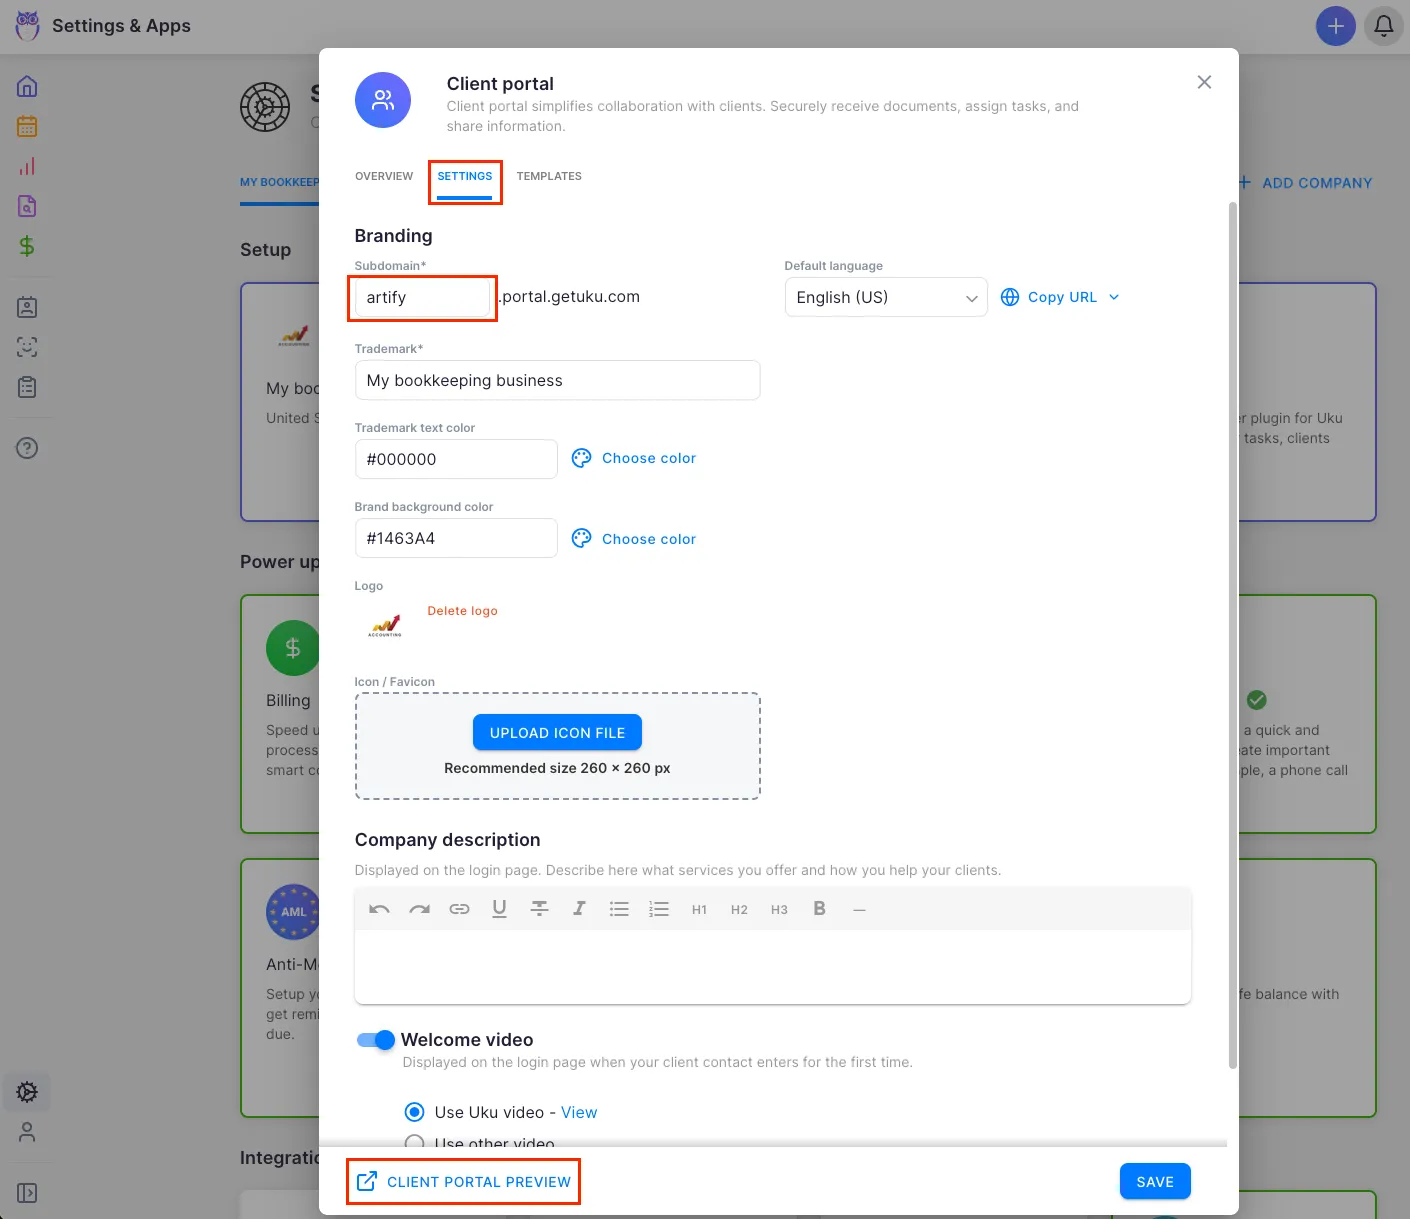The height and width of the screenshot is (1219, 1410).
Task: Select the Use other video option
Action: [x=414, y=1143]
